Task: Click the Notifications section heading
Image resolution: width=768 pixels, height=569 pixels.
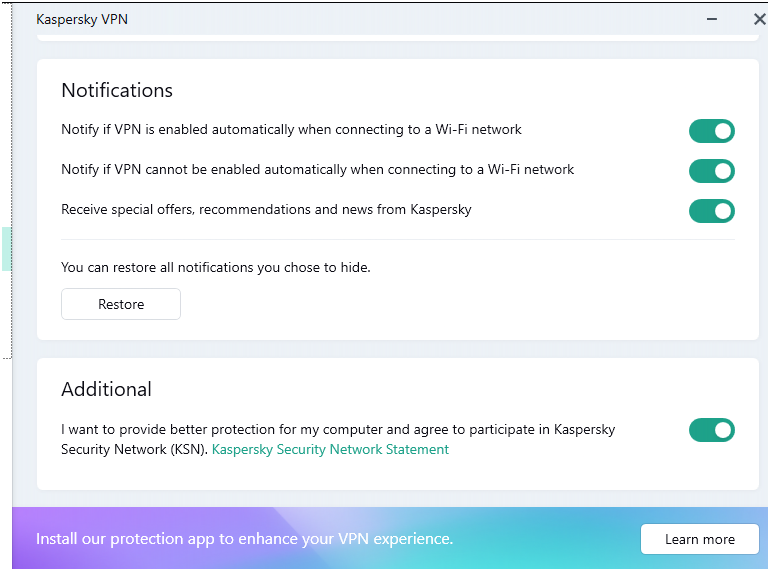Action: [x=117, y=90]
